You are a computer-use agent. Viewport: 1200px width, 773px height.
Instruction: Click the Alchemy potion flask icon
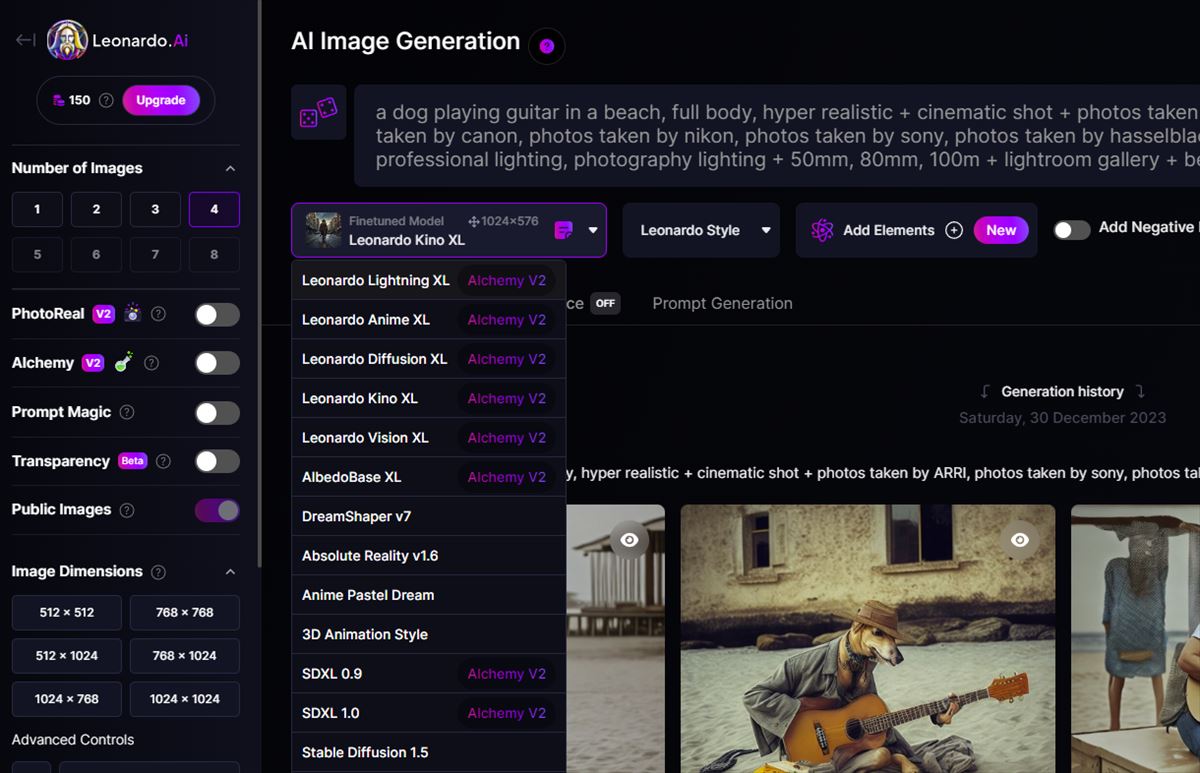123,362
